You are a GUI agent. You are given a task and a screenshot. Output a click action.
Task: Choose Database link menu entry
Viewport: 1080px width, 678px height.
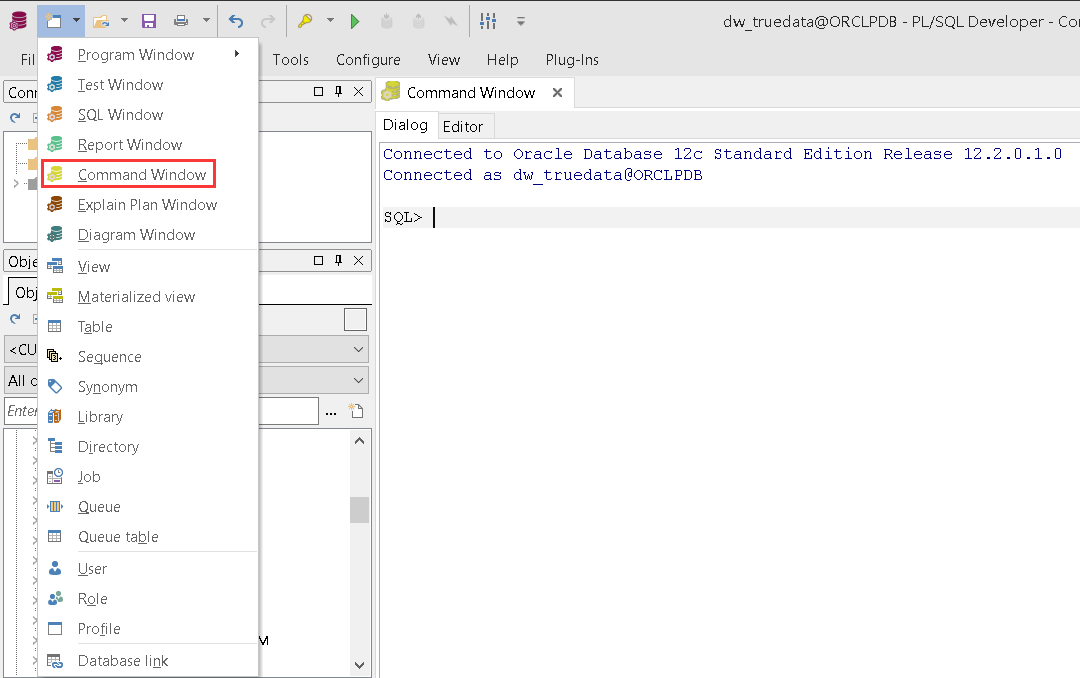[148, 661]
